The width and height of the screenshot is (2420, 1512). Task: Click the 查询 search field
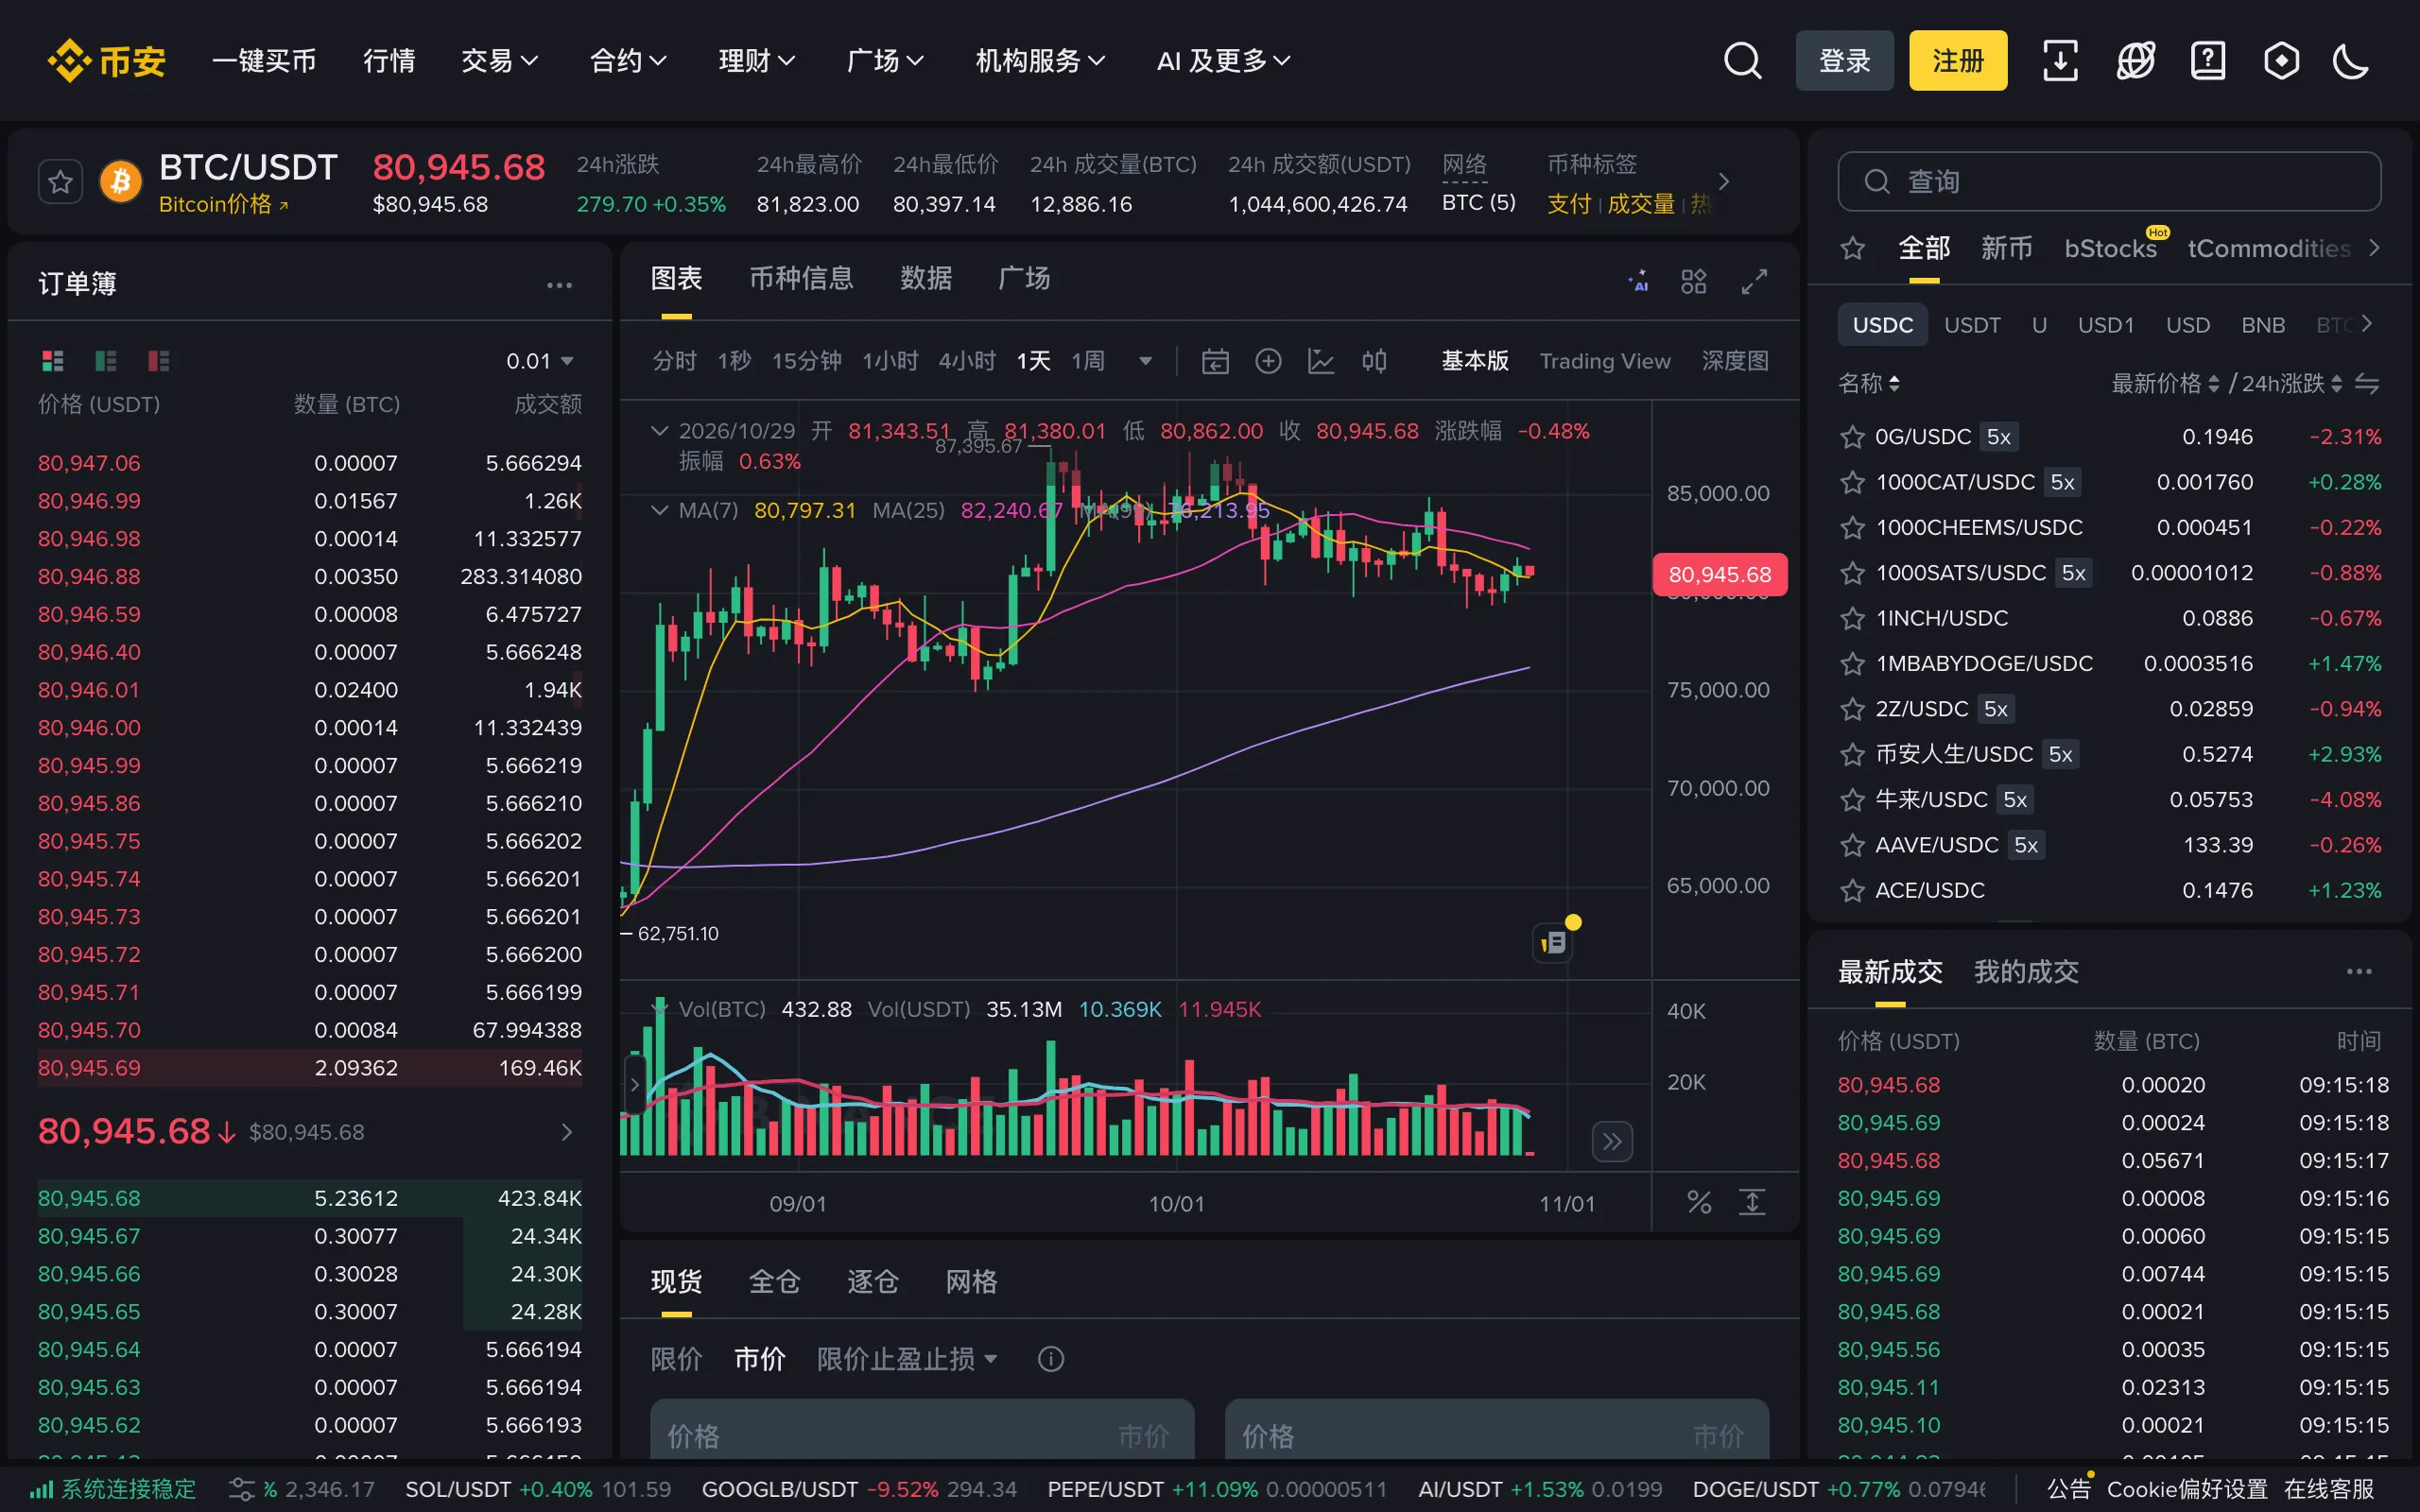click(2109, 181)
